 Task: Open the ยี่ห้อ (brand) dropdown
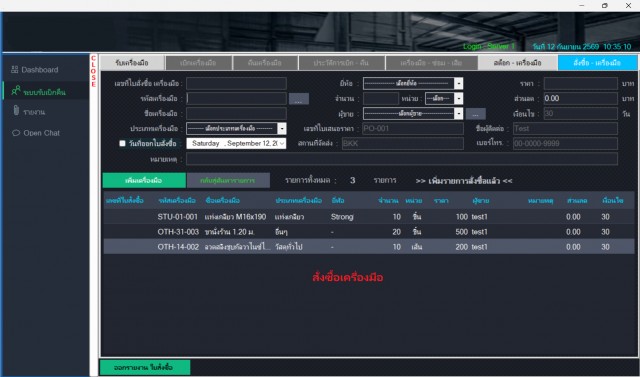click(413, 83)
